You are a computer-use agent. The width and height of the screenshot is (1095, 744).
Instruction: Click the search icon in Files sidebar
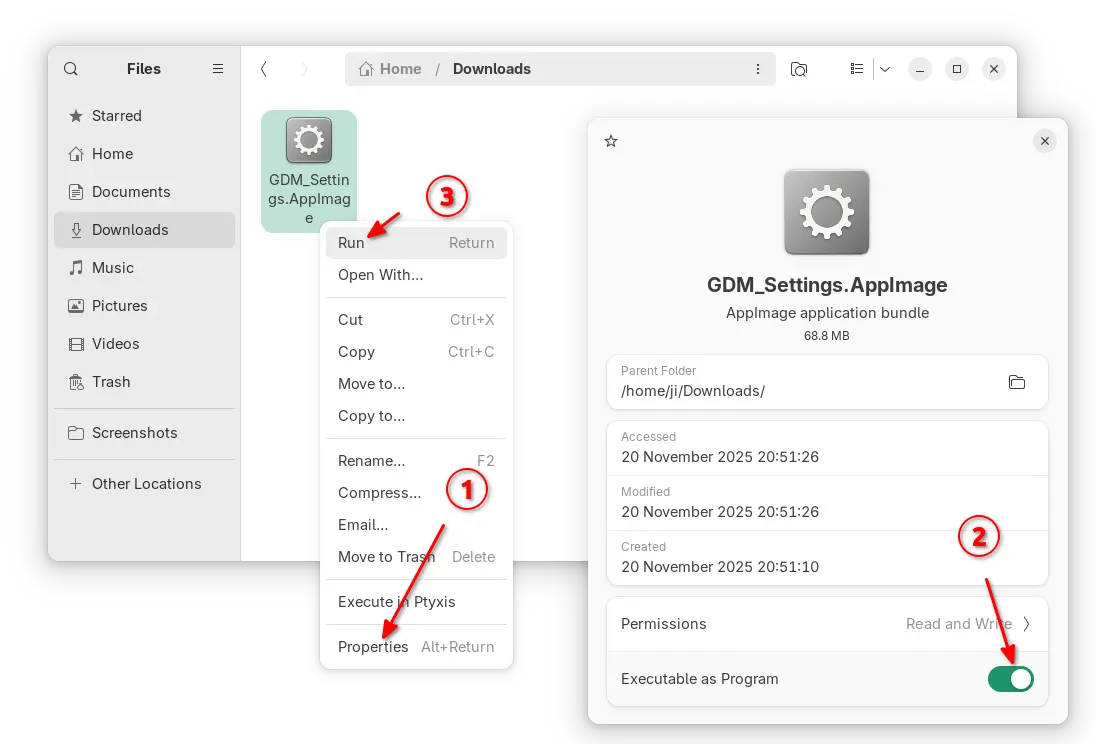tap(71, 69)
